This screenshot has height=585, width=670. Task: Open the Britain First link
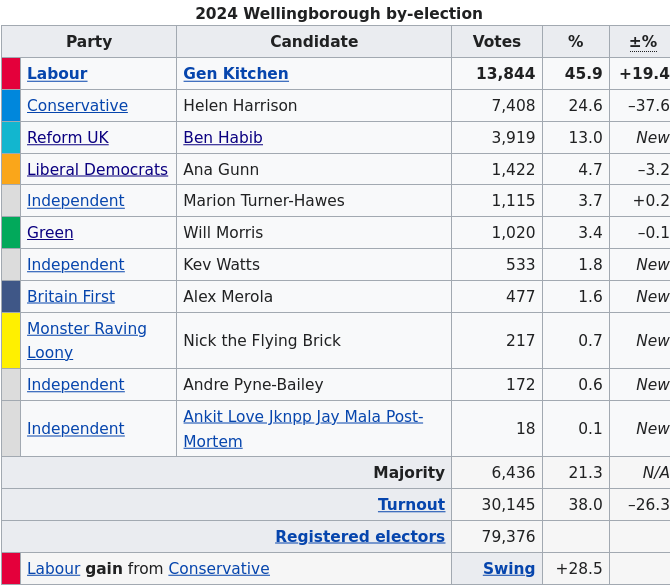pyautogui.click(x=71, y=297)
